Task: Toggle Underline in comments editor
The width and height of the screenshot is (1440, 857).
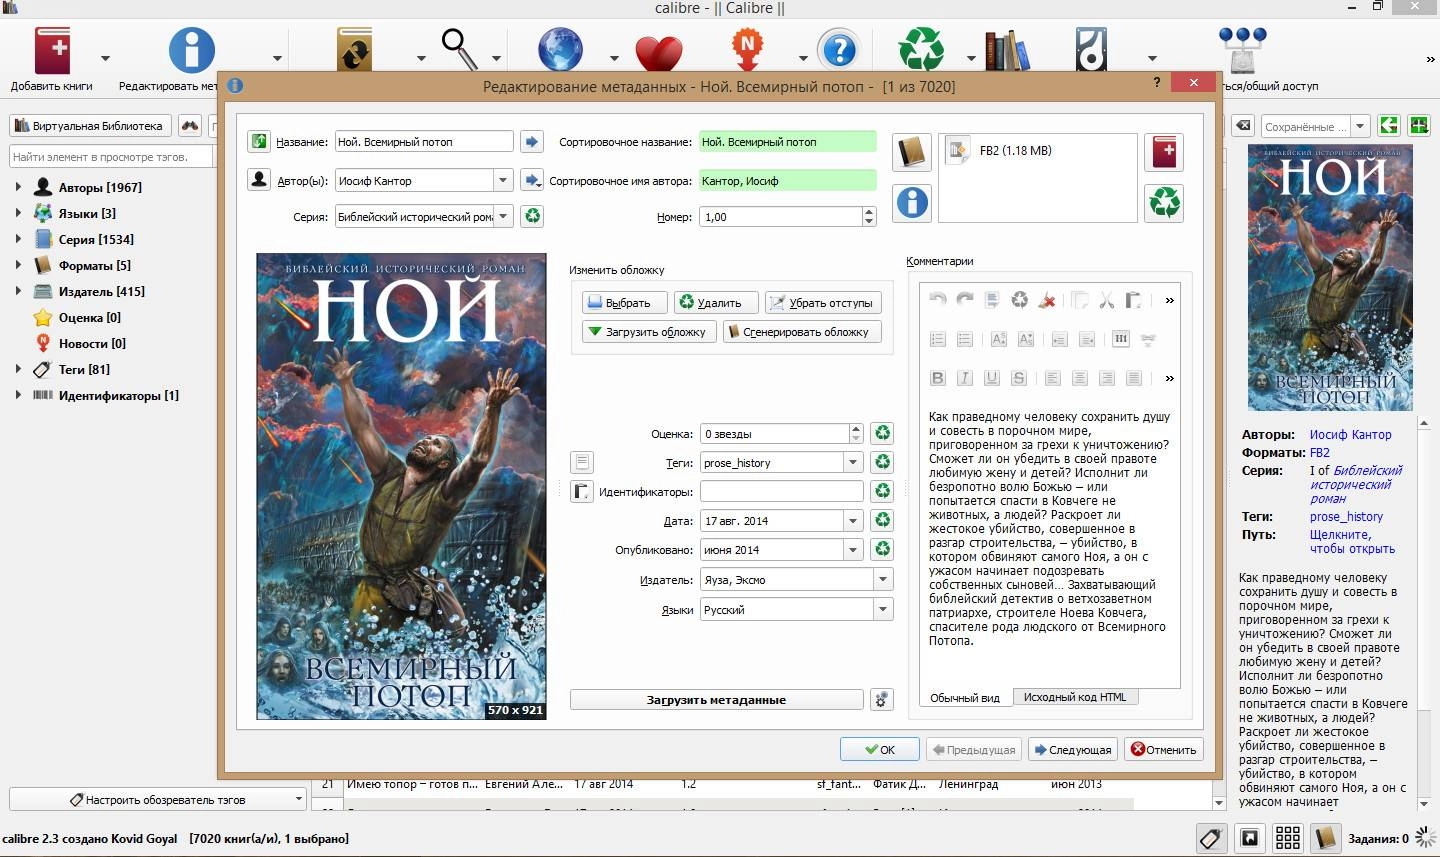Action: point(991,378)
